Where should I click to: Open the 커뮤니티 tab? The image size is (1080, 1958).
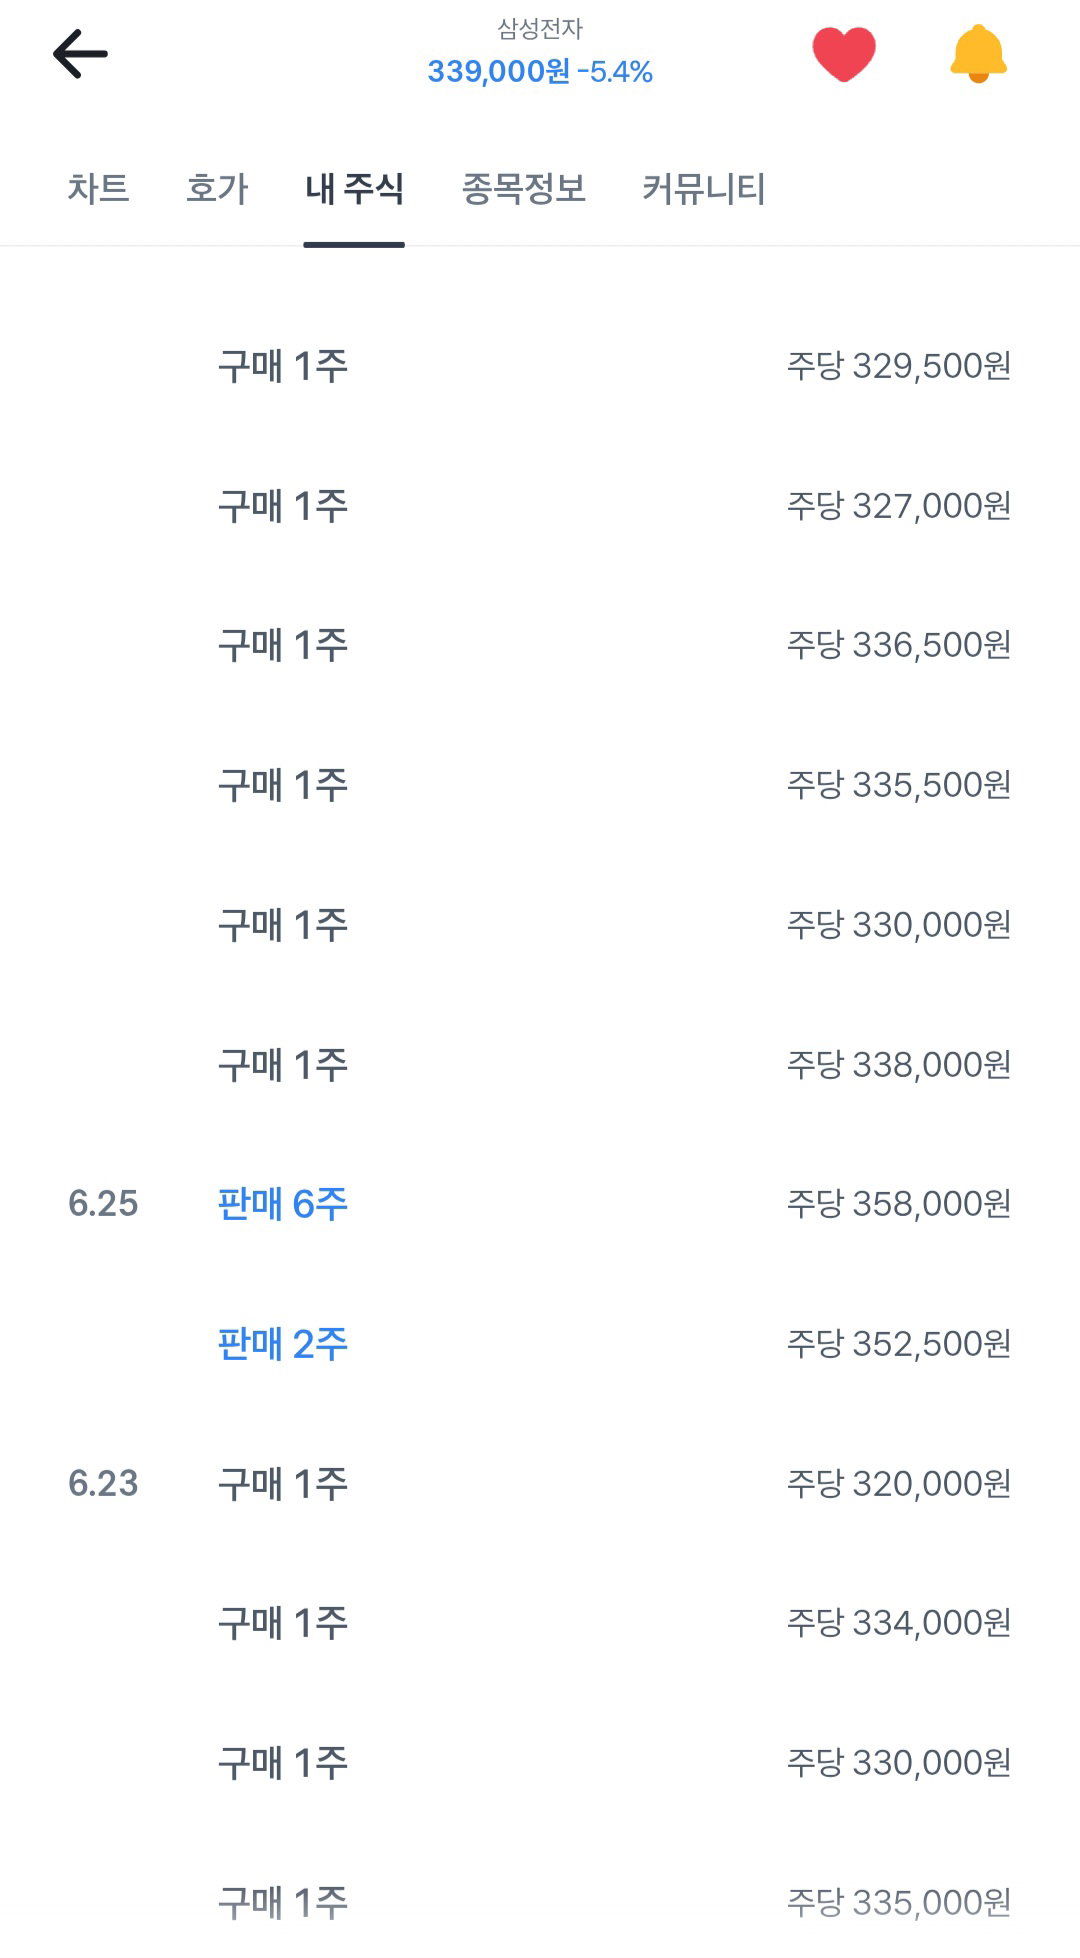pos(703,188)
